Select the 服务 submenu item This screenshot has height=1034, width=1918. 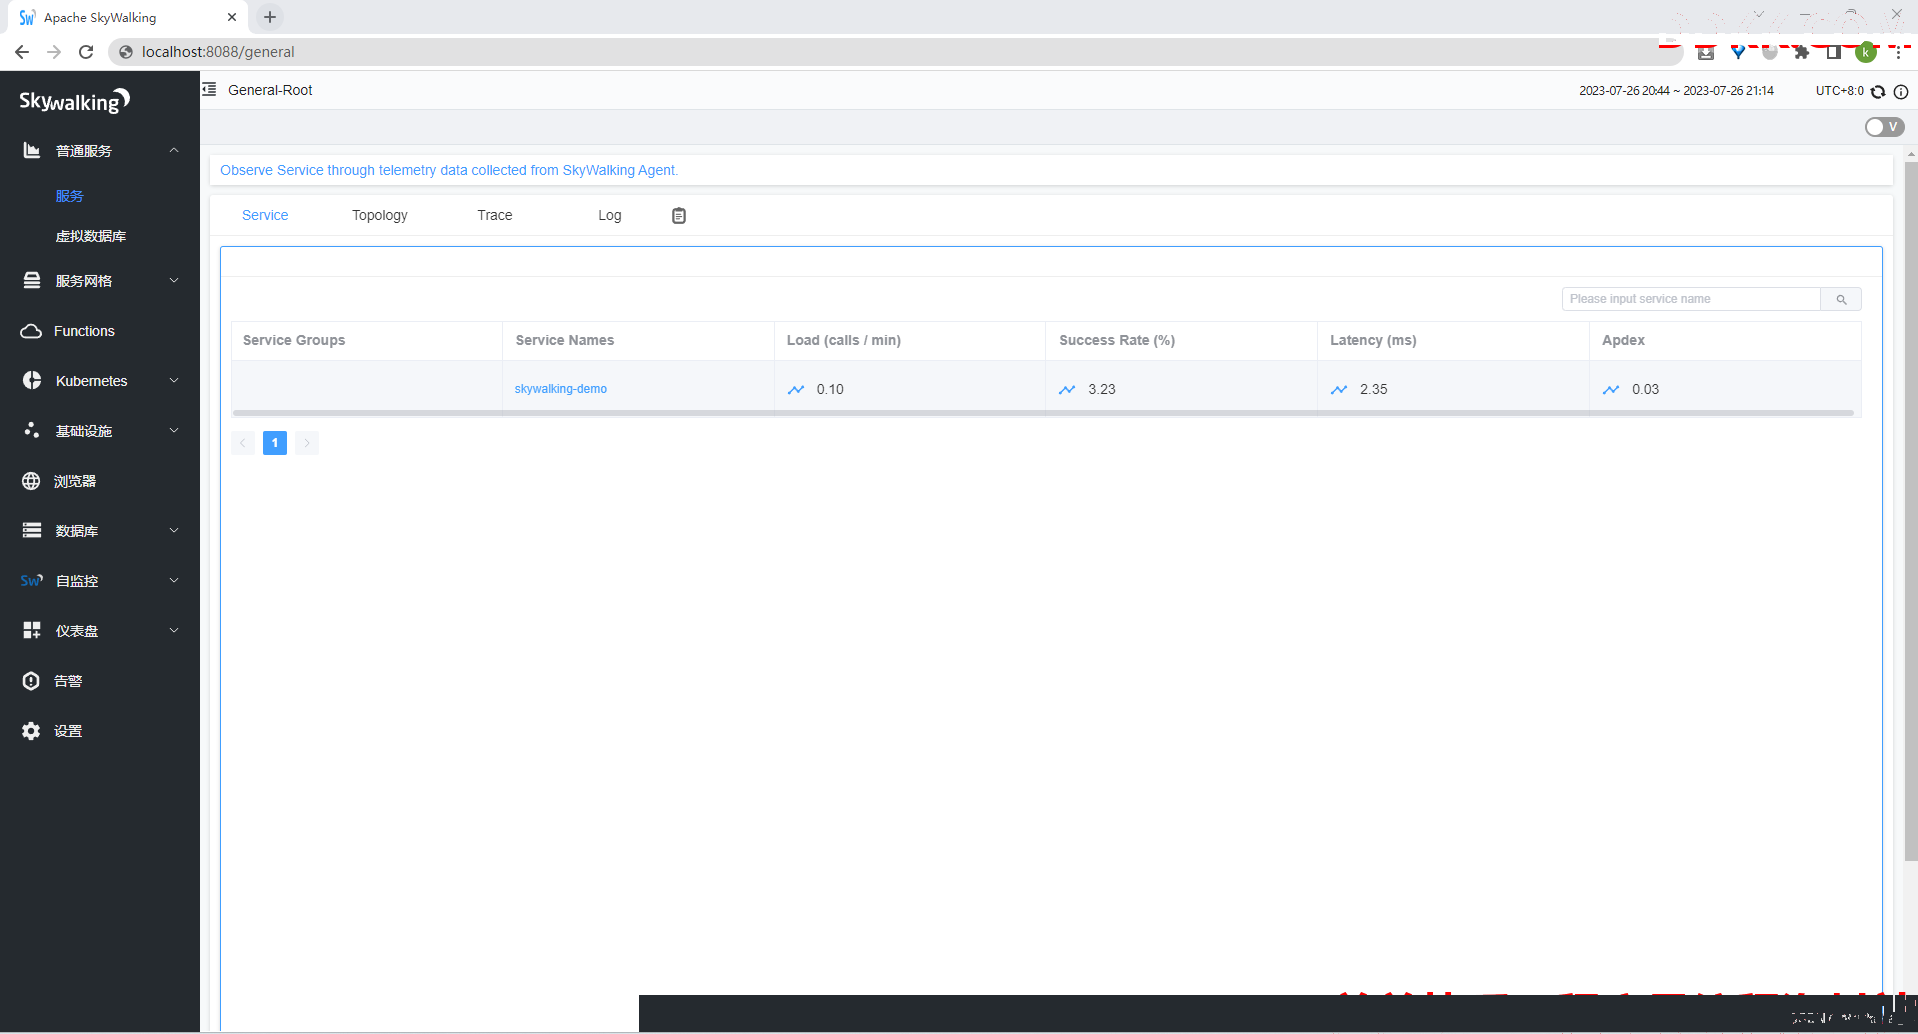pyautogui.click(x=70, y=196)
